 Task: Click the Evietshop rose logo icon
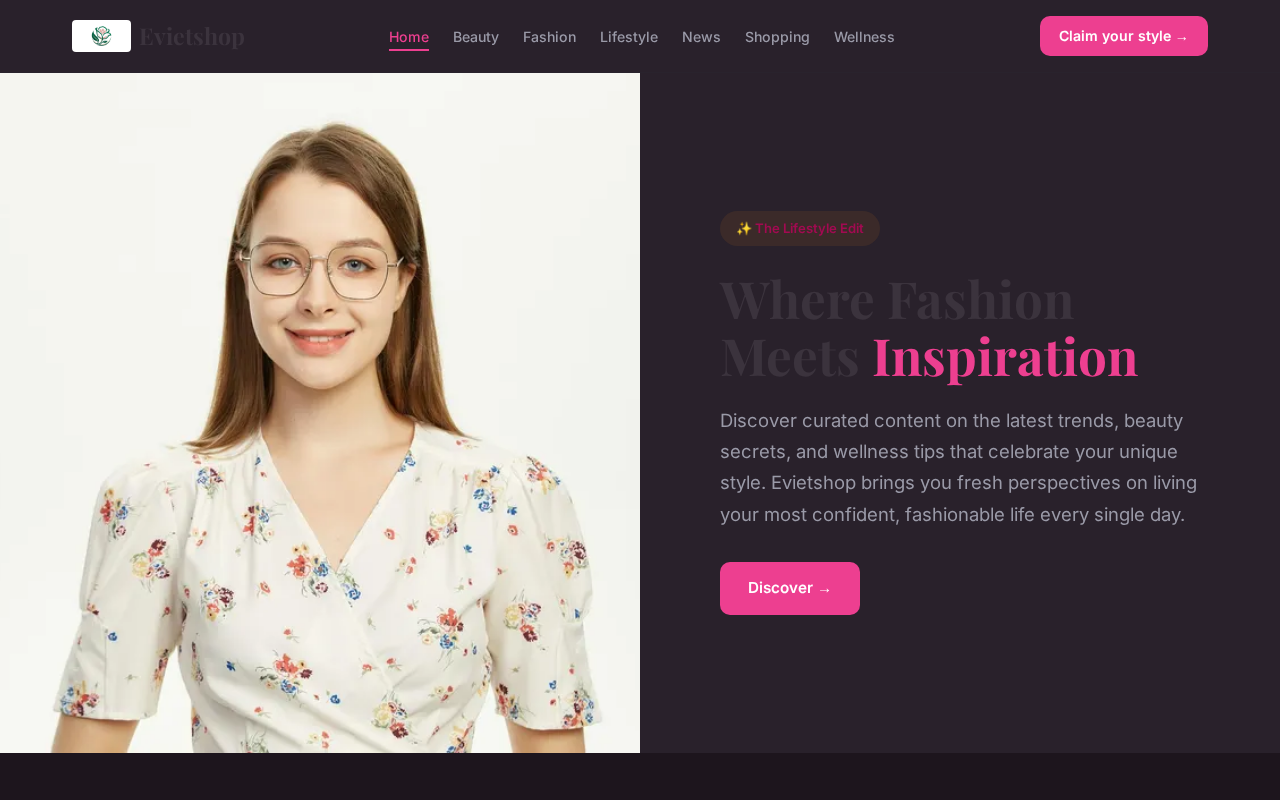tap(101, 36)
